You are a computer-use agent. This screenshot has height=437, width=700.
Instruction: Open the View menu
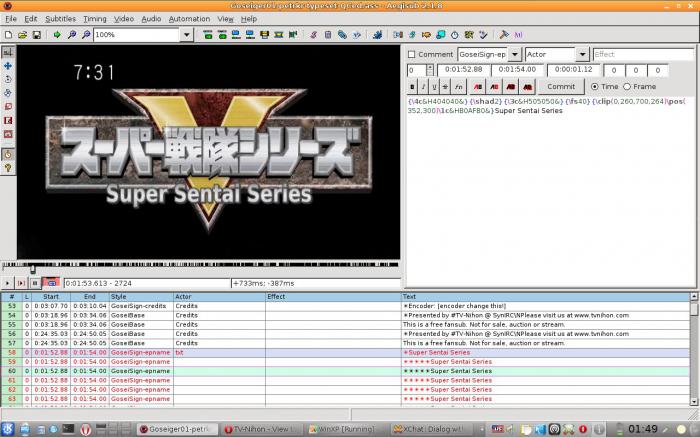pyautogui.click(x=225, y=19)
